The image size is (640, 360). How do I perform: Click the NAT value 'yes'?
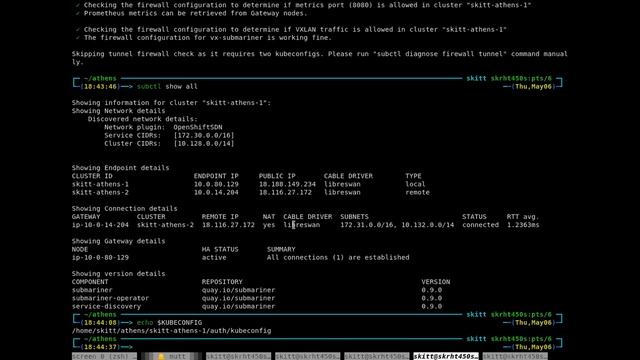click(x=269, y=225)
